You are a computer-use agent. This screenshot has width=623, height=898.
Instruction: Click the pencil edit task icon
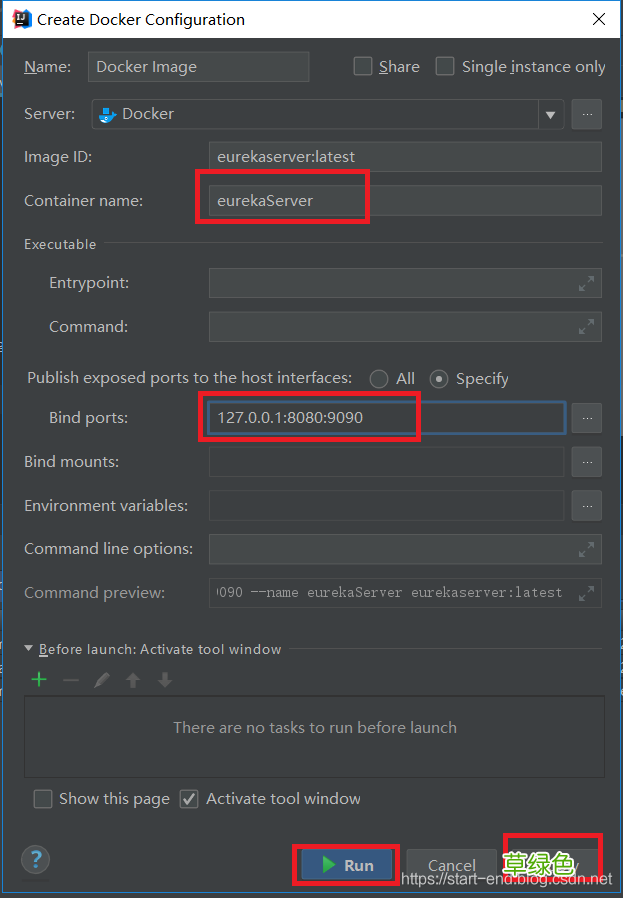pyautogui.click(x=102, y=680)
